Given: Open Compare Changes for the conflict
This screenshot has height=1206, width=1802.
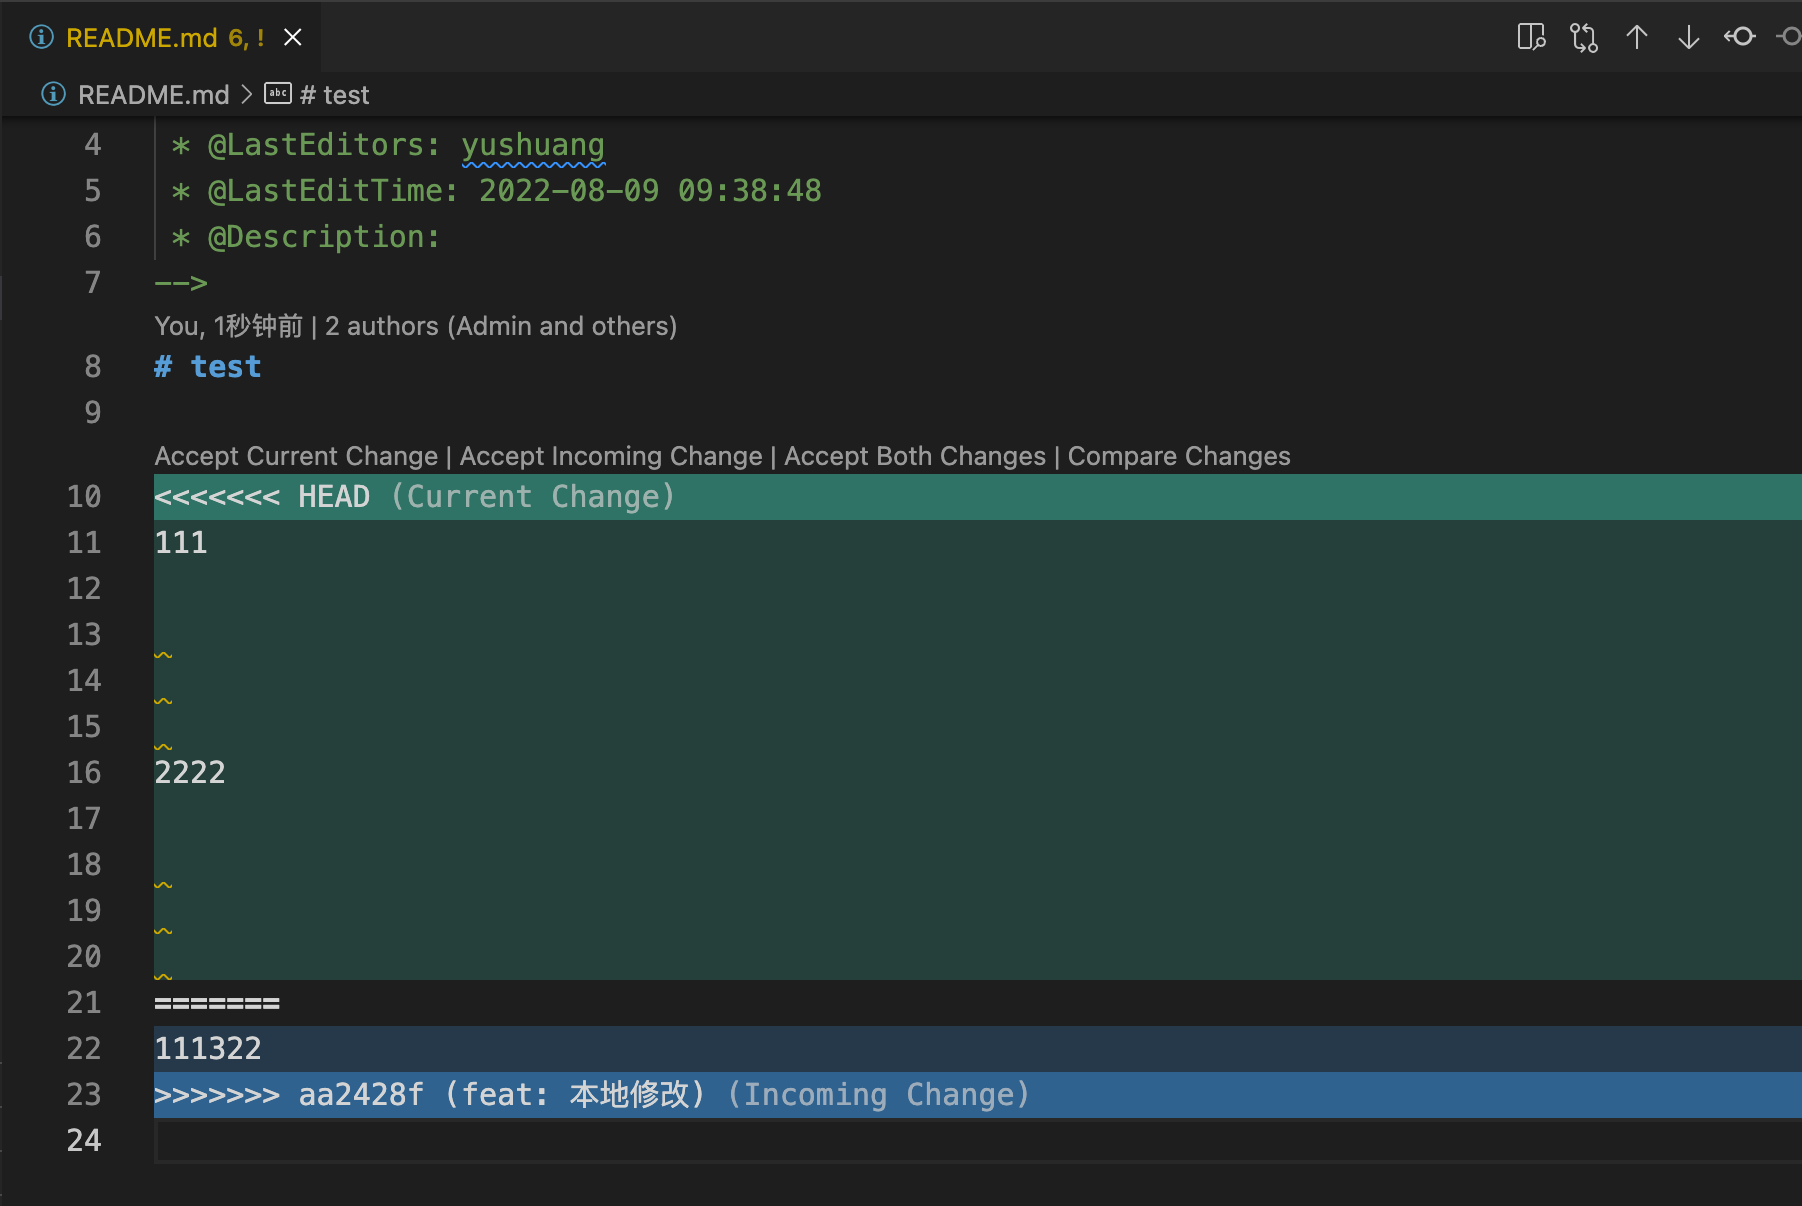Looking at the screenshot, I should tap(1178, 456).
